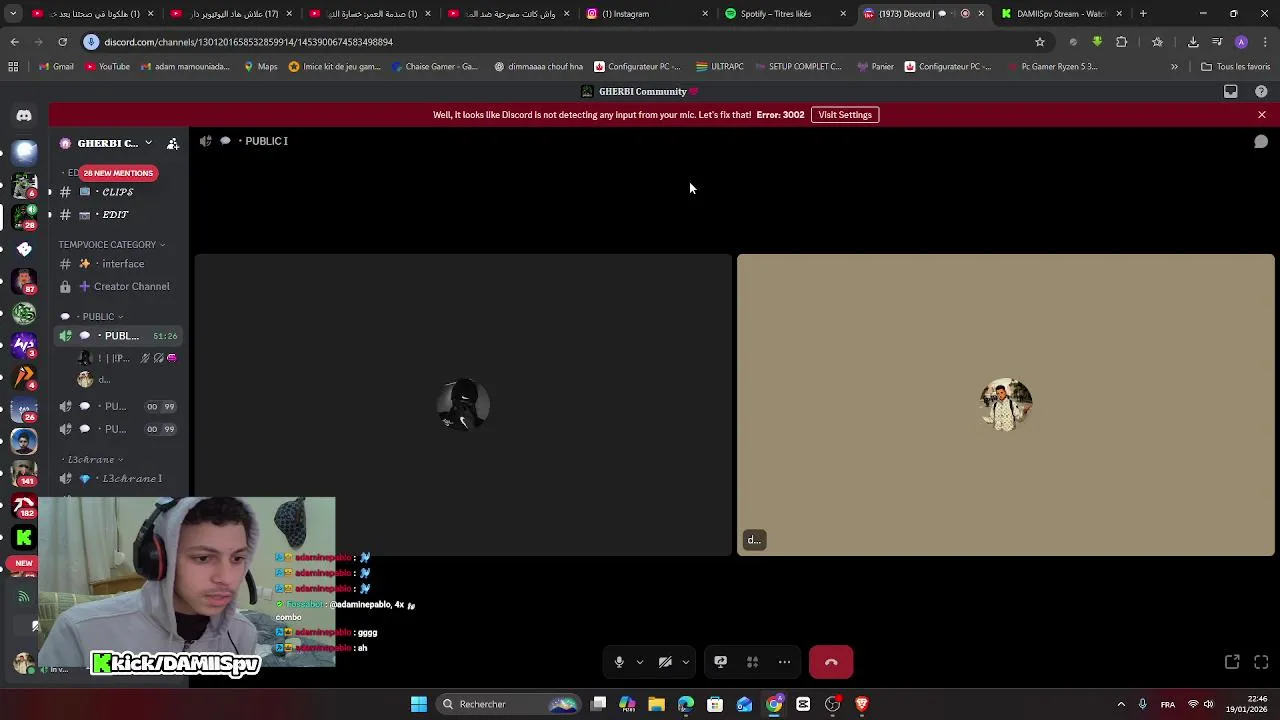Click the invite members icon next to server name
The width and height of the screenshot is (1280, 720).
(173, 143)
